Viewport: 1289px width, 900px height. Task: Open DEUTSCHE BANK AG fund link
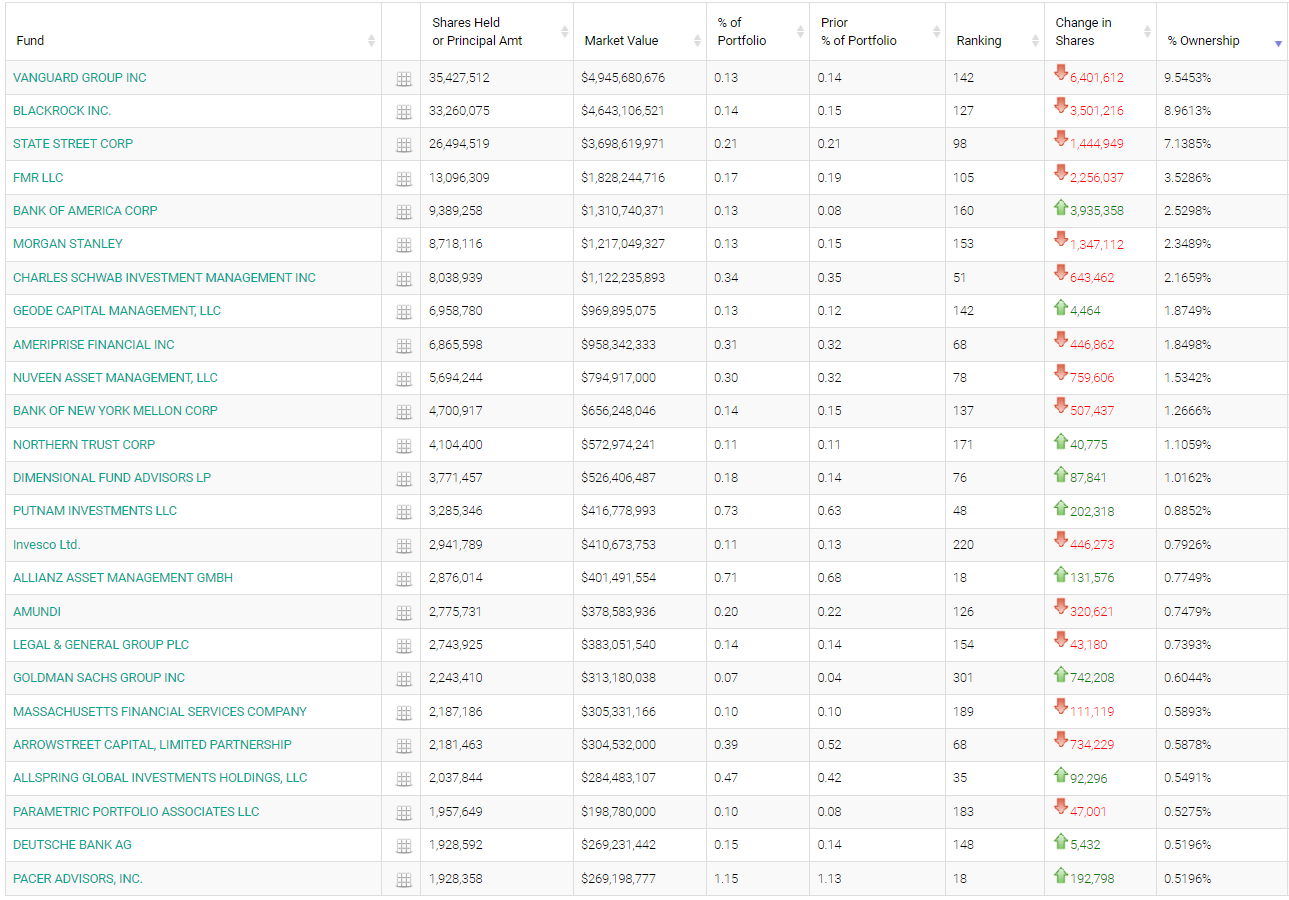(72, 845)
